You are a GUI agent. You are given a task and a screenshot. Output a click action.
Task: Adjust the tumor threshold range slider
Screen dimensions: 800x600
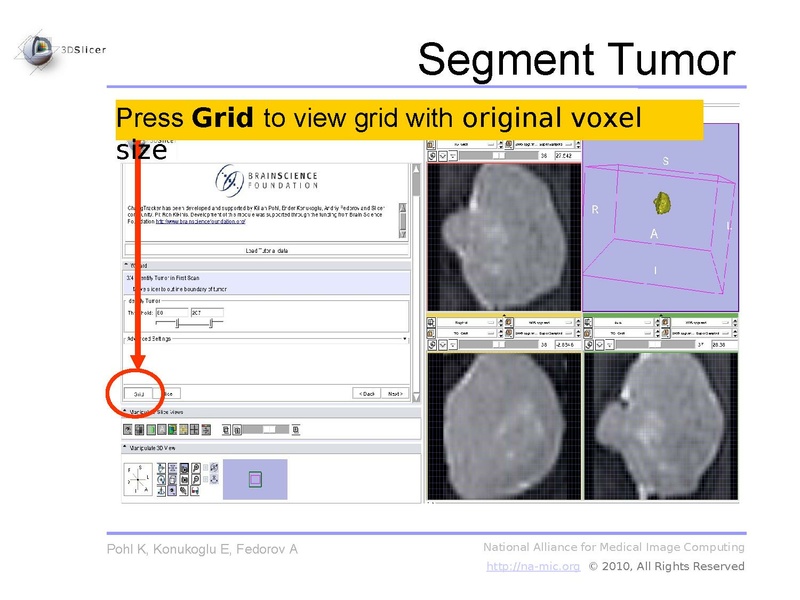pos(179,324)
